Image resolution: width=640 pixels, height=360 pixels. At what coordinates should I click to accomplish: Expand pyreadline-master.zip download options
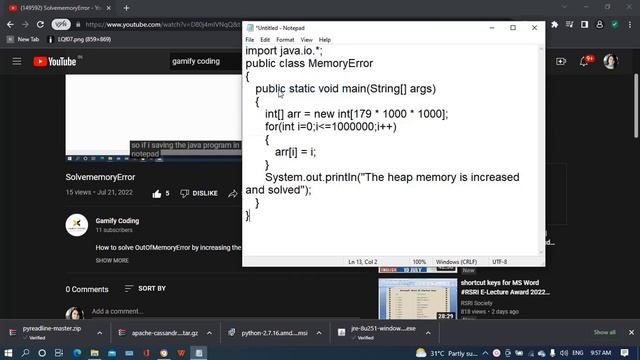coord(100,333)
